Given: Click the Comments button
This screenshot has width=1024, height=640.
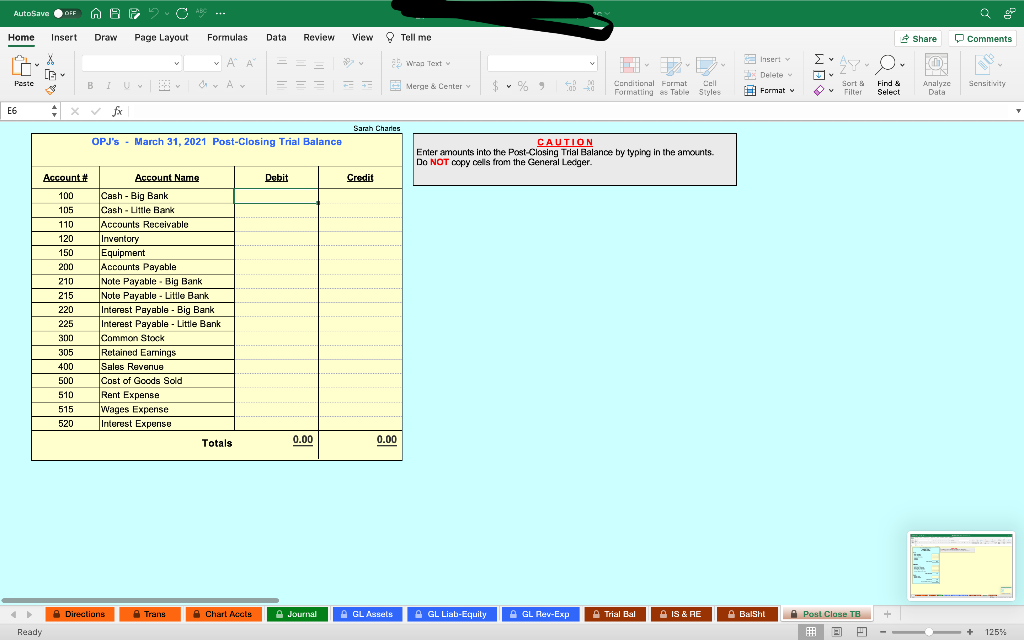Looking at the screenshot, I should (982, 37).
